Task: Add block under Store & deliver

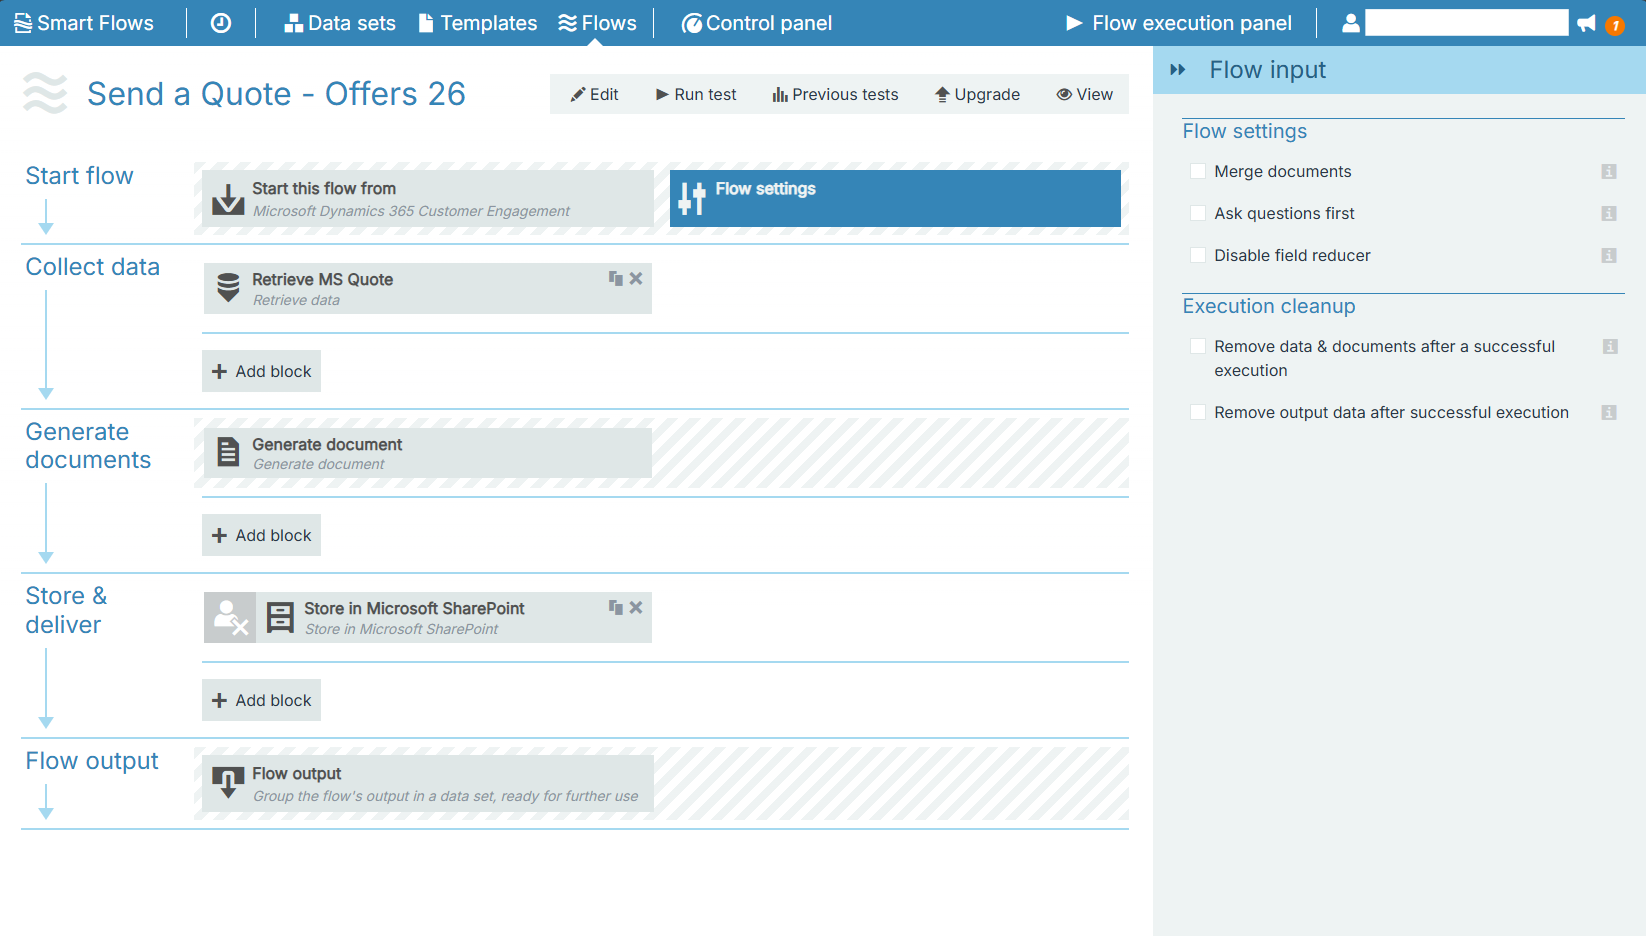Action: pyautogui.click(x=262, y=701)
